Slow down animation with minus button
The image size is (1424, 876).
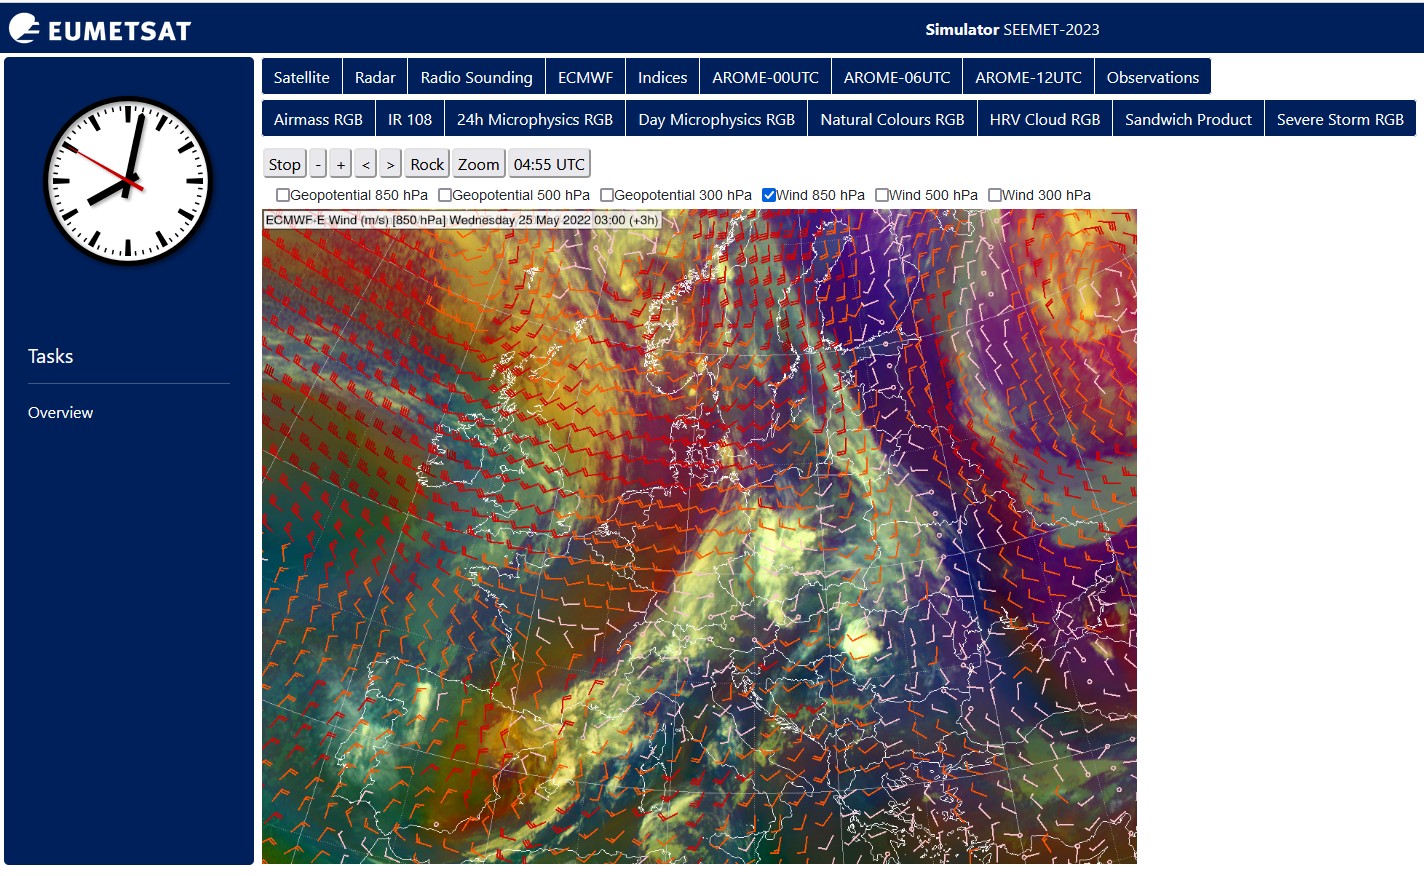318,164
